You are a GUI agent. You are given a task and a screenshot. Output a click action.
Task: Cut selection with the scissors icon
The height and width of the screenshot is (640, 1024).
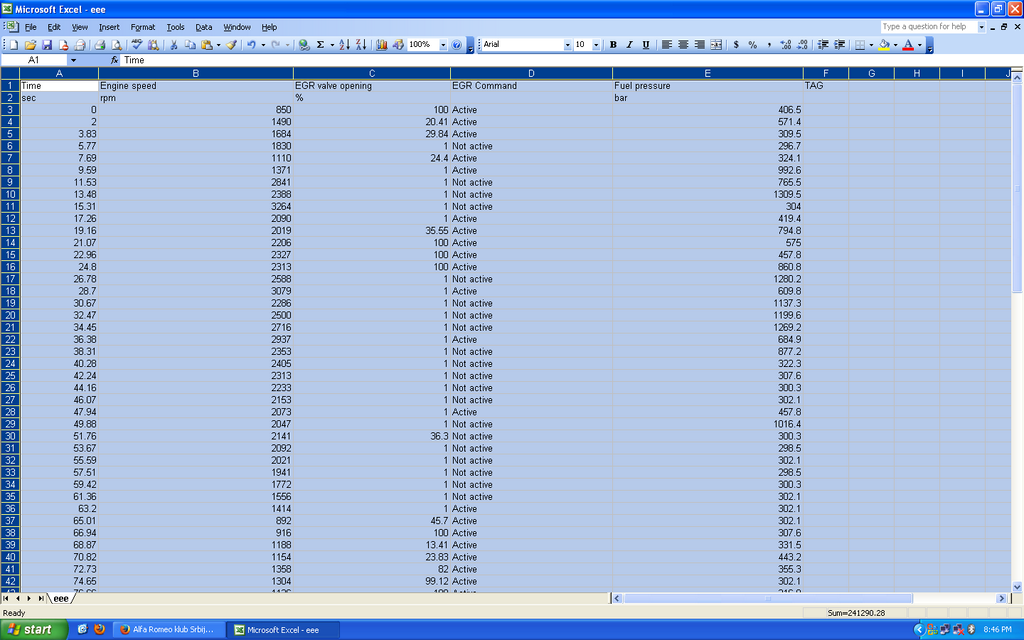pos(174,44)
